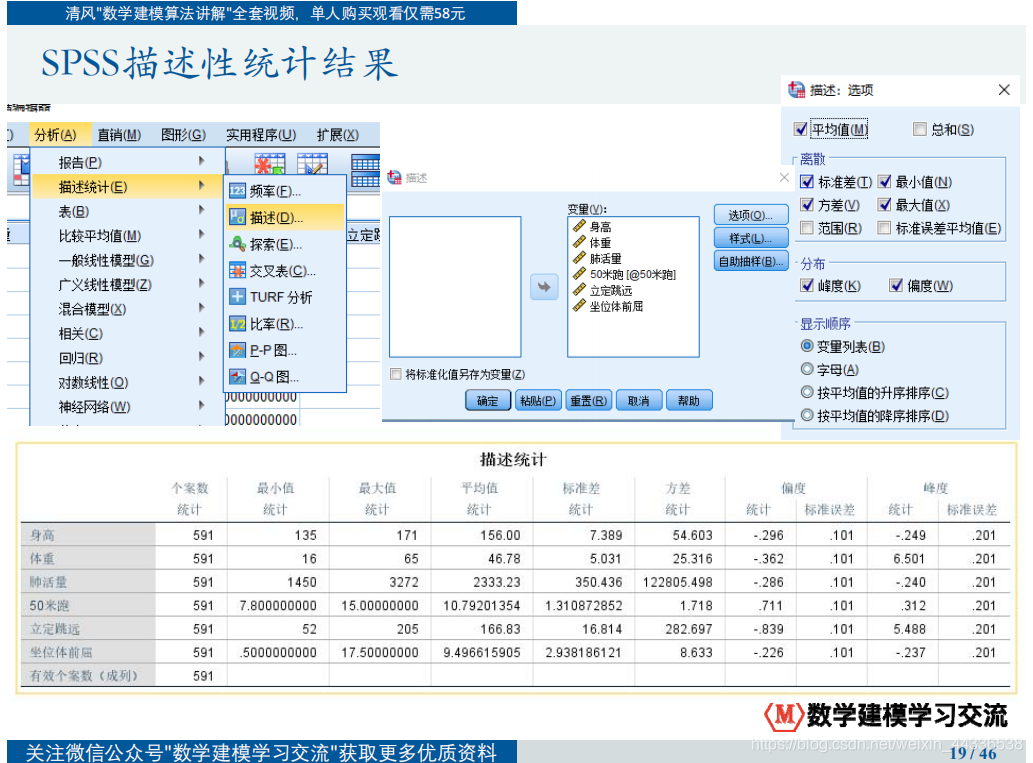Open the 图形(G) menu
The width and height of the screenshot is (1033, 763).
(x=183, y=135)
